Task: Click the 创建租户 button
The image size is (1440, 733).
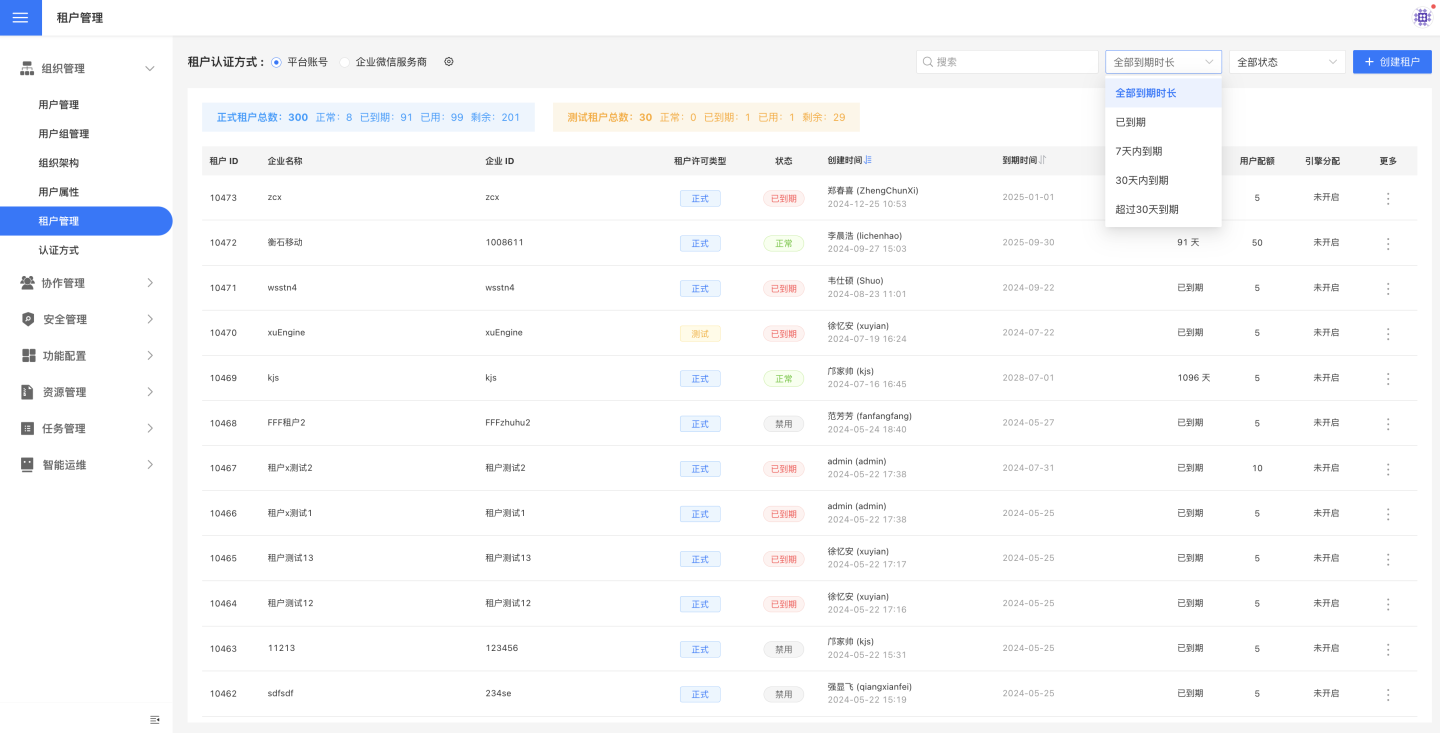Action: (1392, 62)
